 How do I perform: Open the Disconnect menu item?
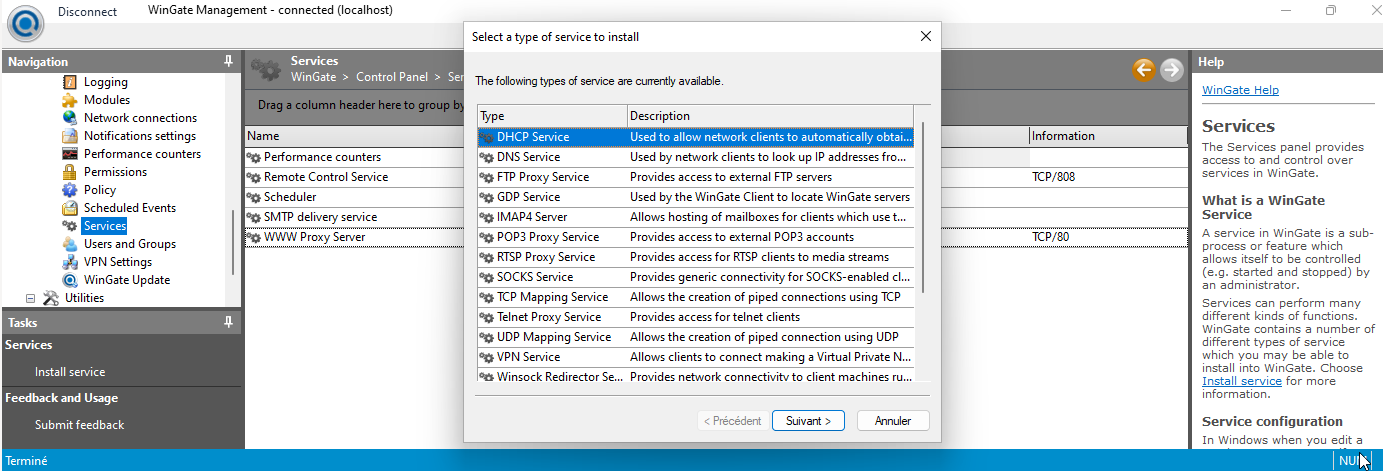click(87, 12)
